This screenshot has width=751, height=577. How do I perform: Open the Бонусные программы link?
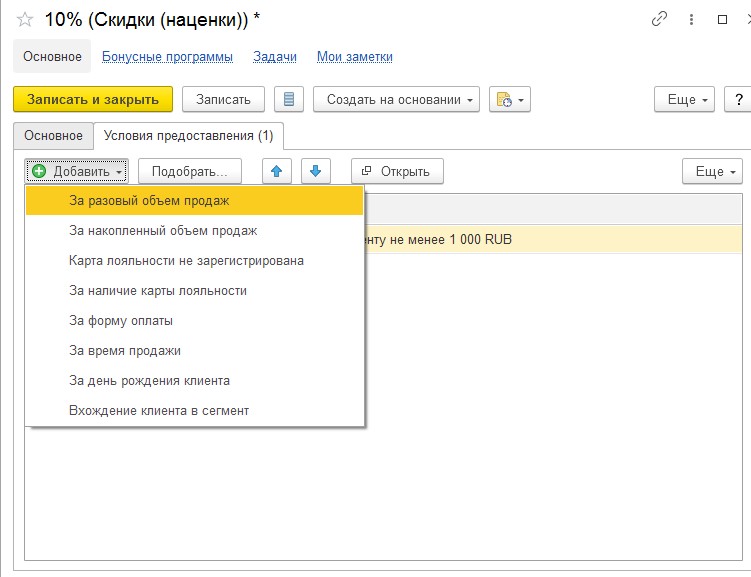pos(167,57)
